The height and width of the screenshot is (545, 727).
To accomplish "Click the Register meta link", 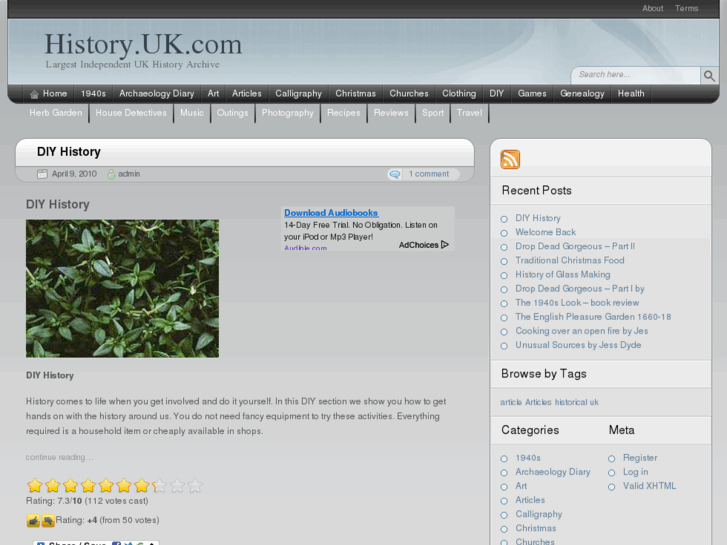I will tap(640, 458).
